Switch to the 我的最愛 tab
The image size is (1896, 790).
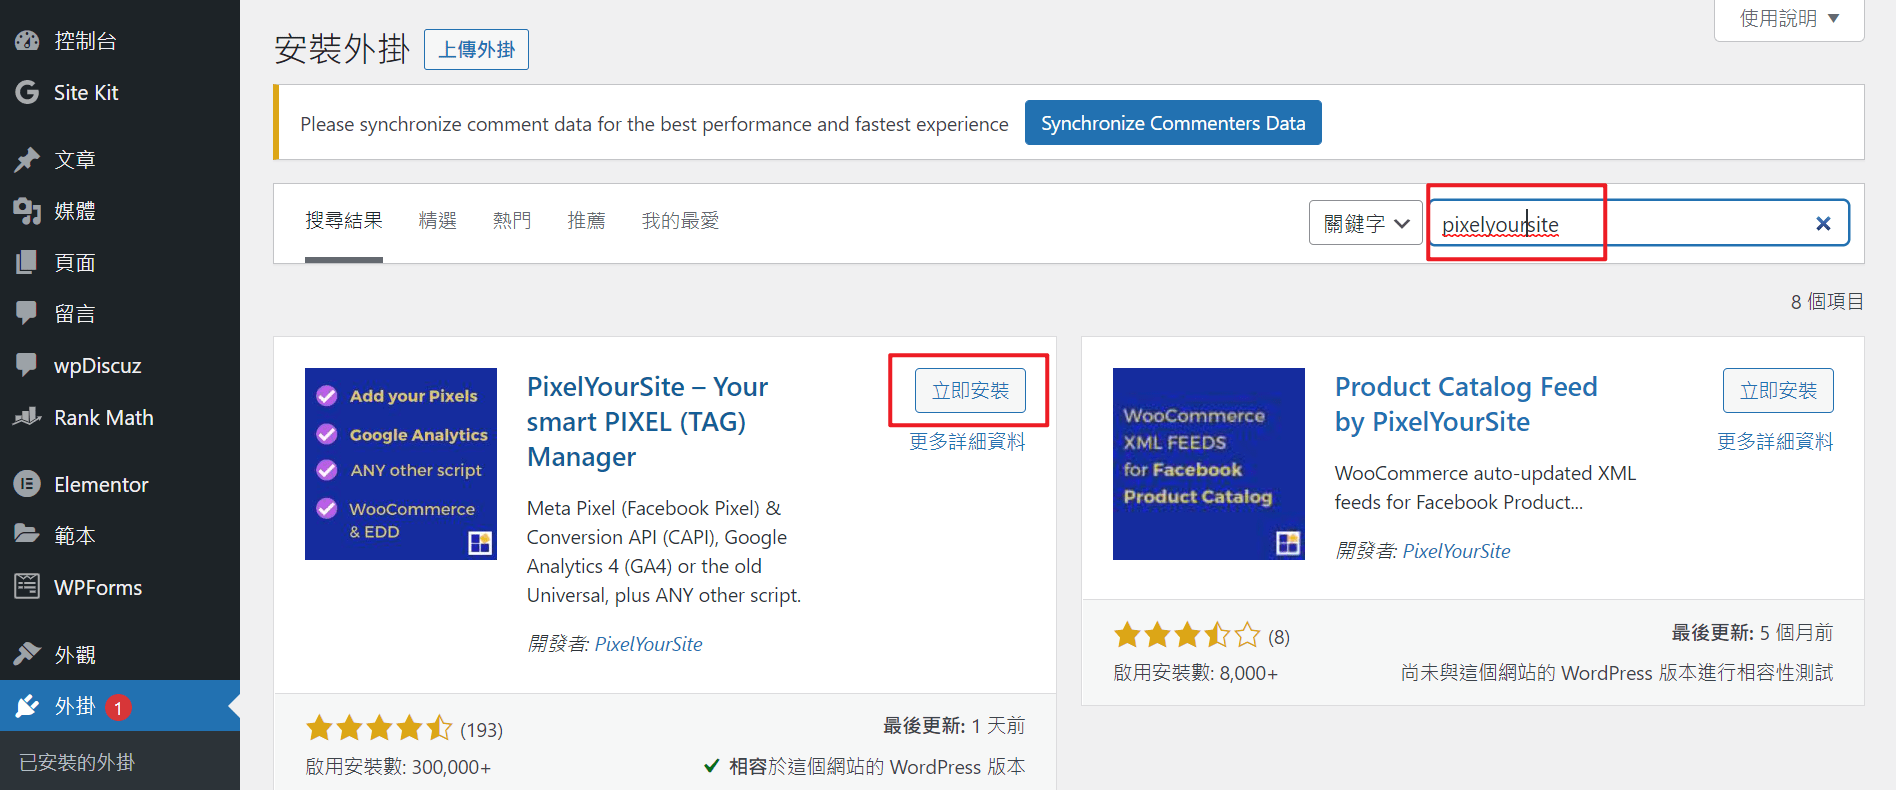coord(680,221)
